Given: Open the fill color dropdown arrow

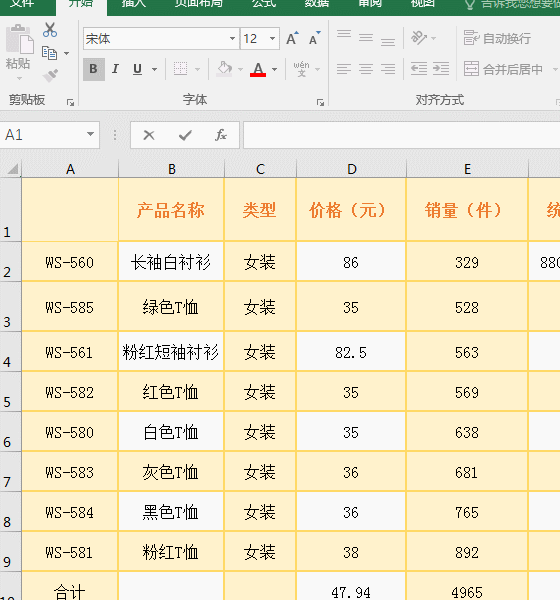Looking at the screenshot, I should tap(240, 69).
